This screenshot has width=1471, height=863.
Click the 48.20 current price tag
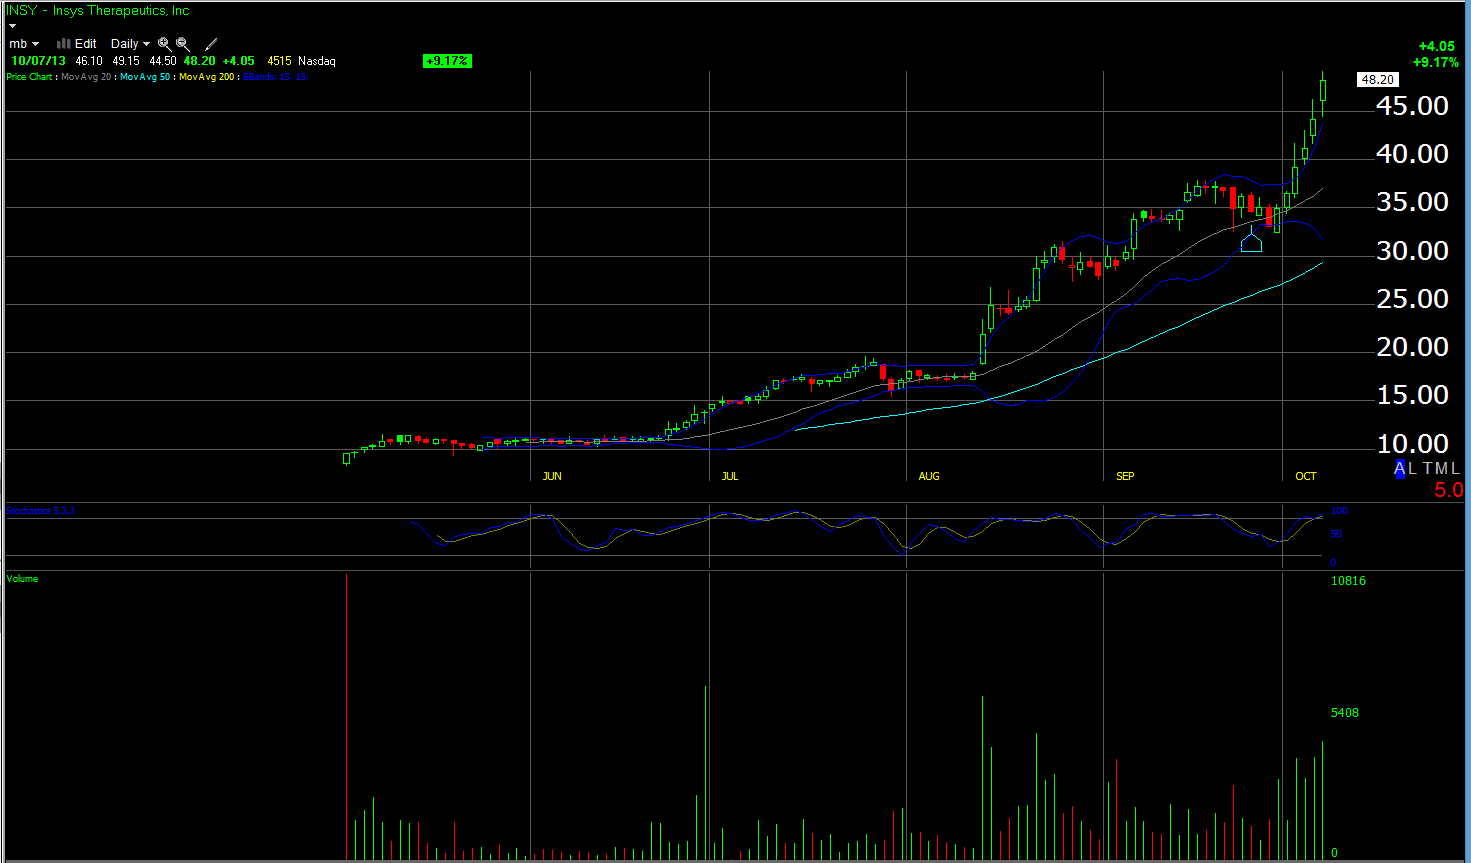(x=1377, y=80)
